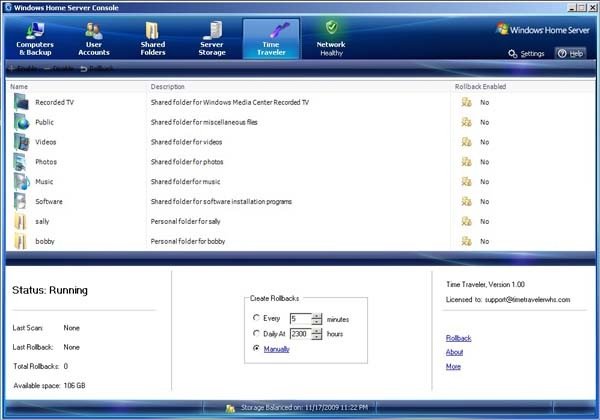Viewport: 600px width, 420px height.
Task: Click the Windows Home Server logo
Action: tap(543, 30)
